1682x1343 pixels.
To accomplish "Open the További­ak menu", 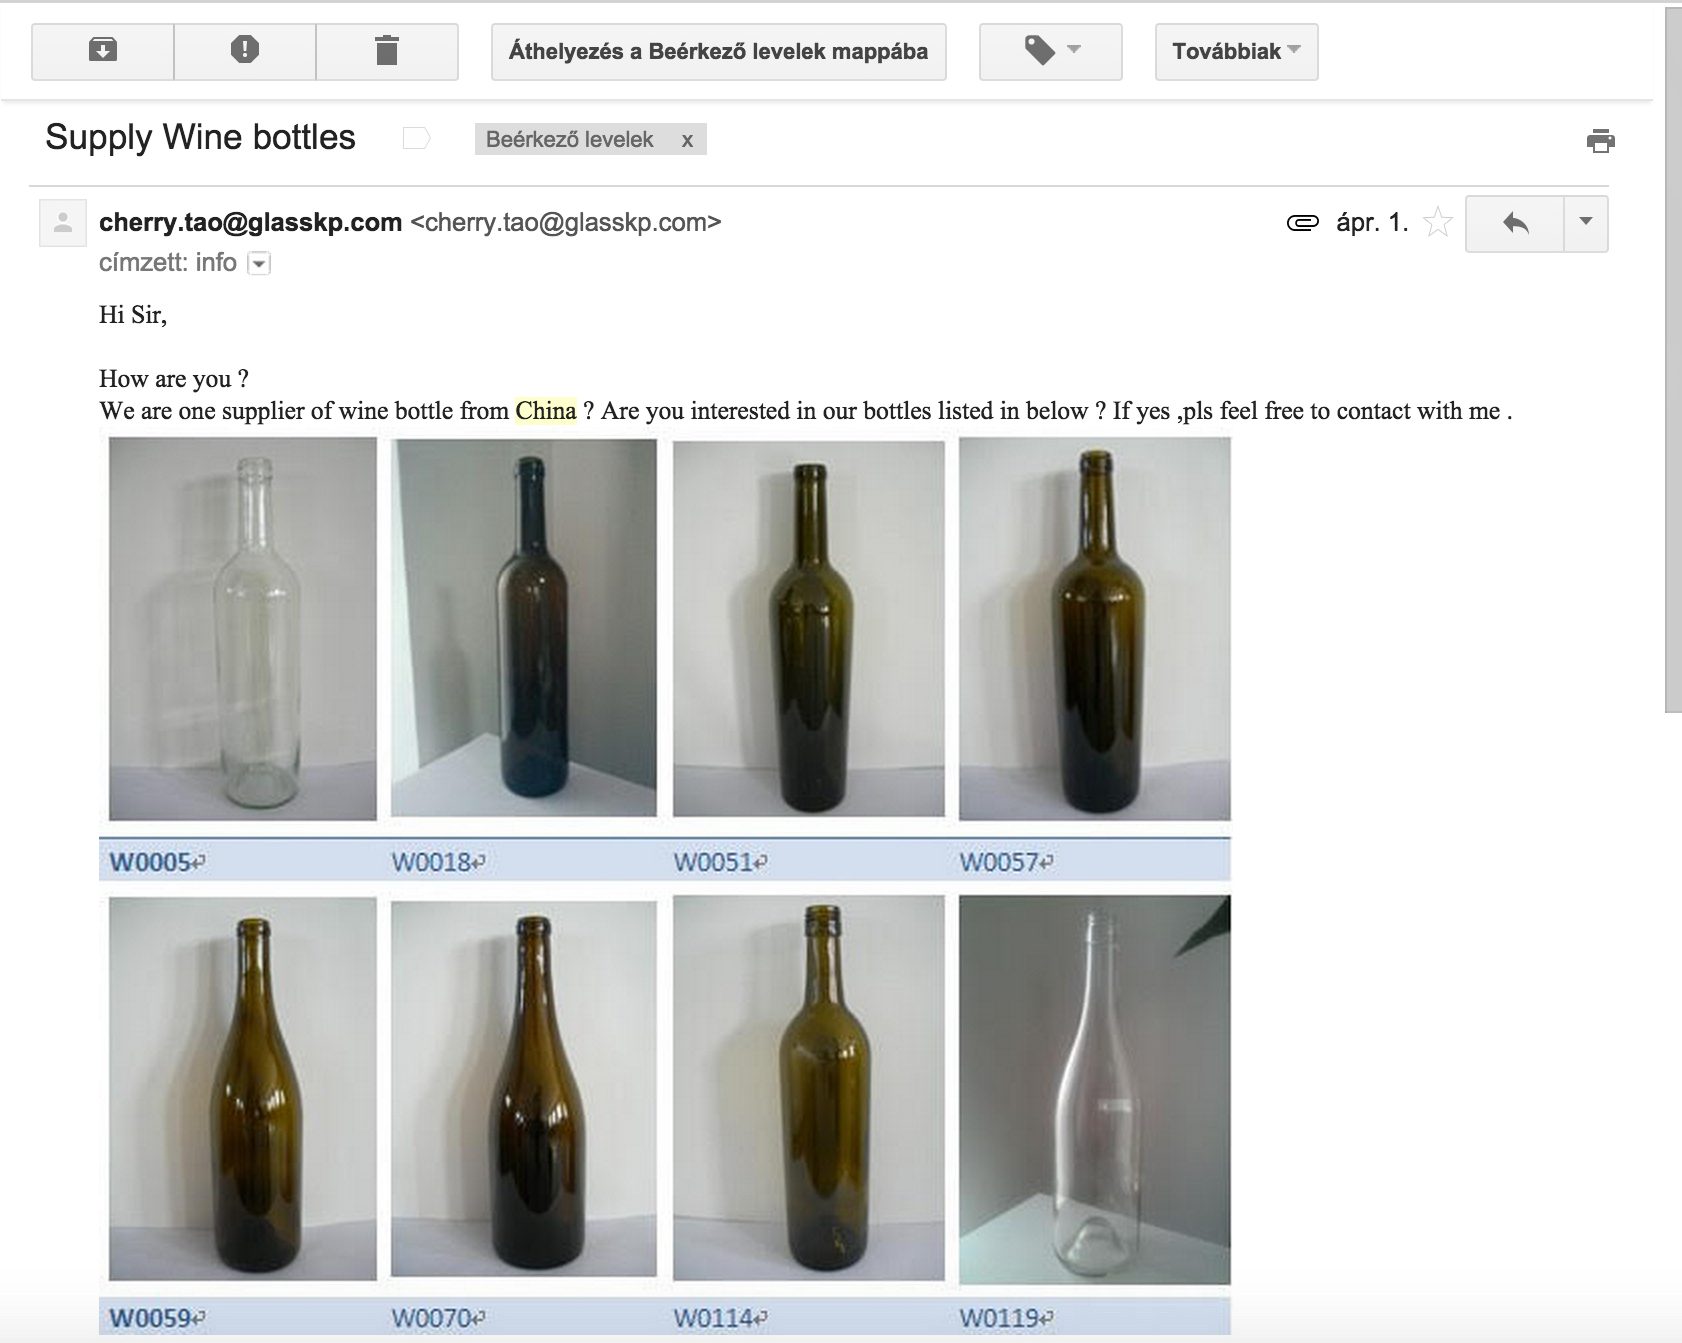I will [1237, 51].
